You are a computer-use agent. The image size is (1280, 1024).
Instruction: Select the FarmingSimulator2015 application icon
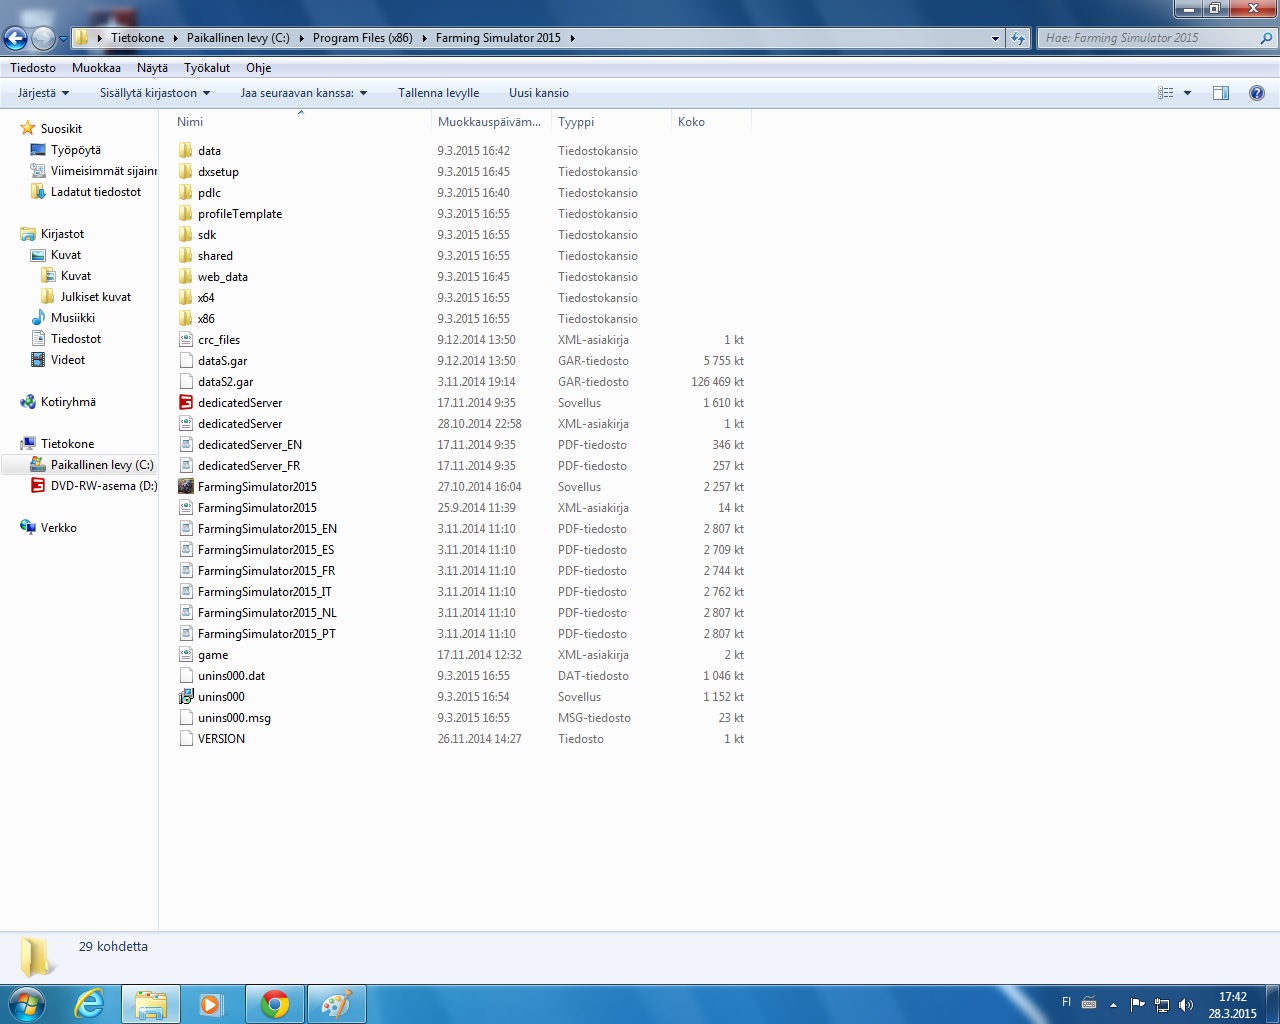click(x=185, y=487)
